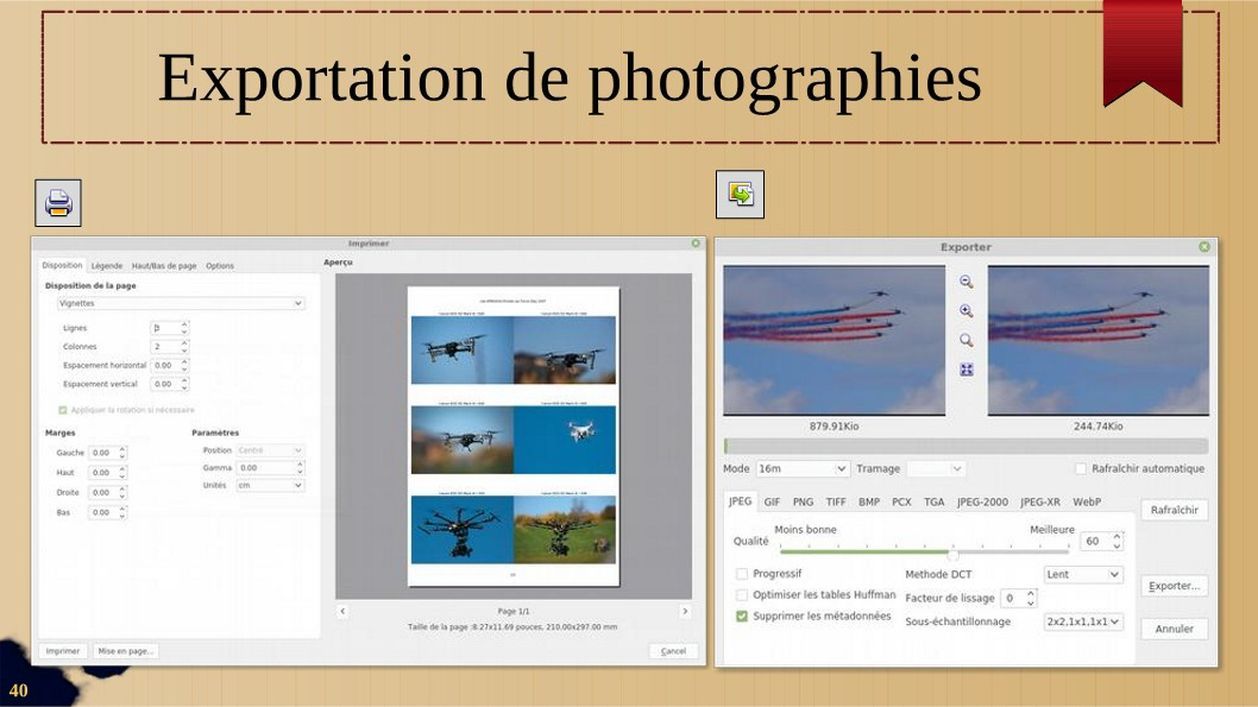
Task: Select the PCX format tab
Action: click(x=902, y=502)
